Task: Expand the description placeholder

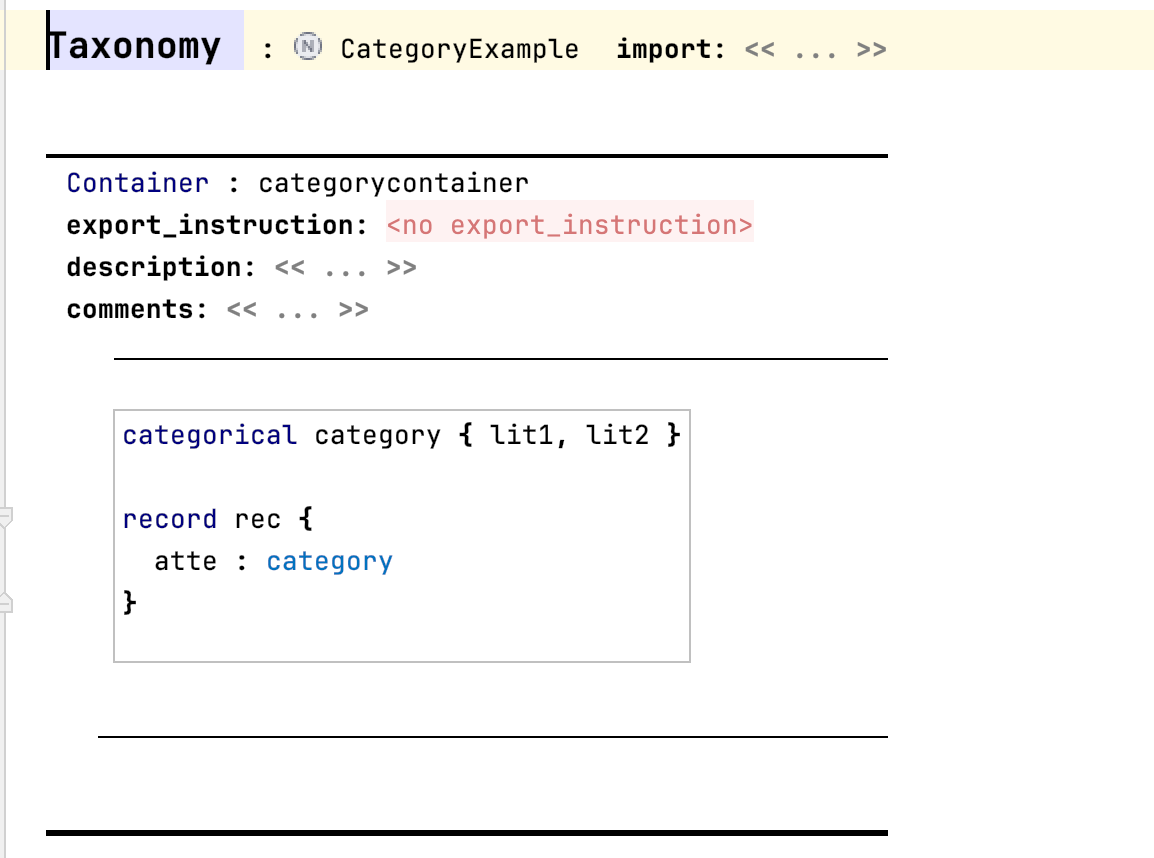Action: (x=345, y=267)
